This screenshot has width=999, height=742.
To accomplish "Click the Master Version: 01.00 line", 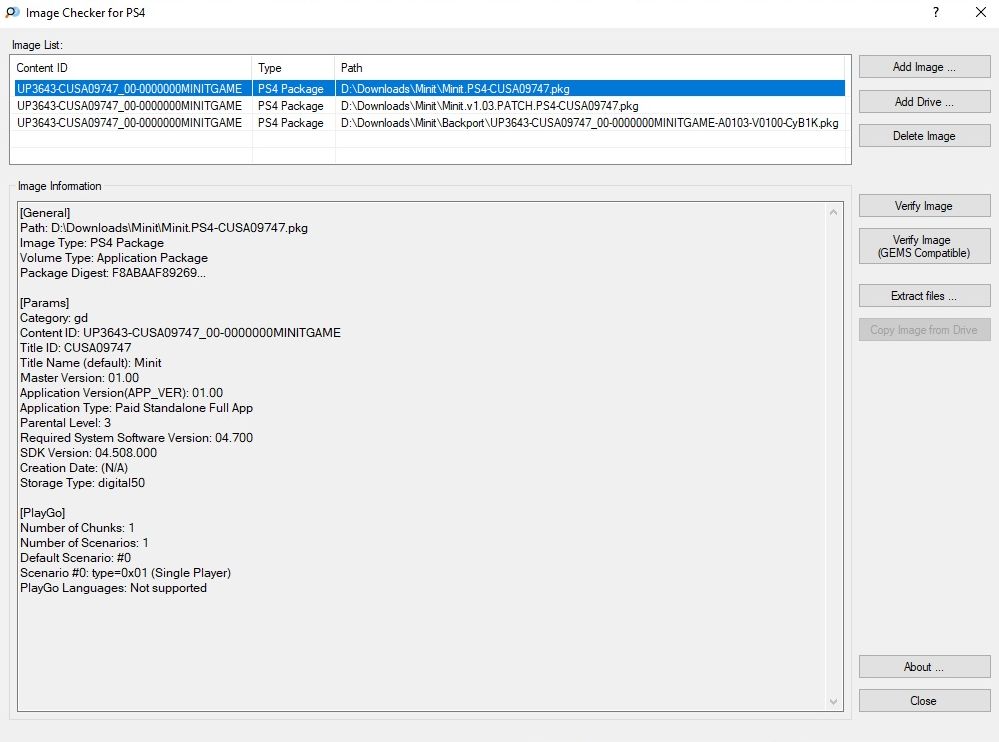I will pos(80,378).
